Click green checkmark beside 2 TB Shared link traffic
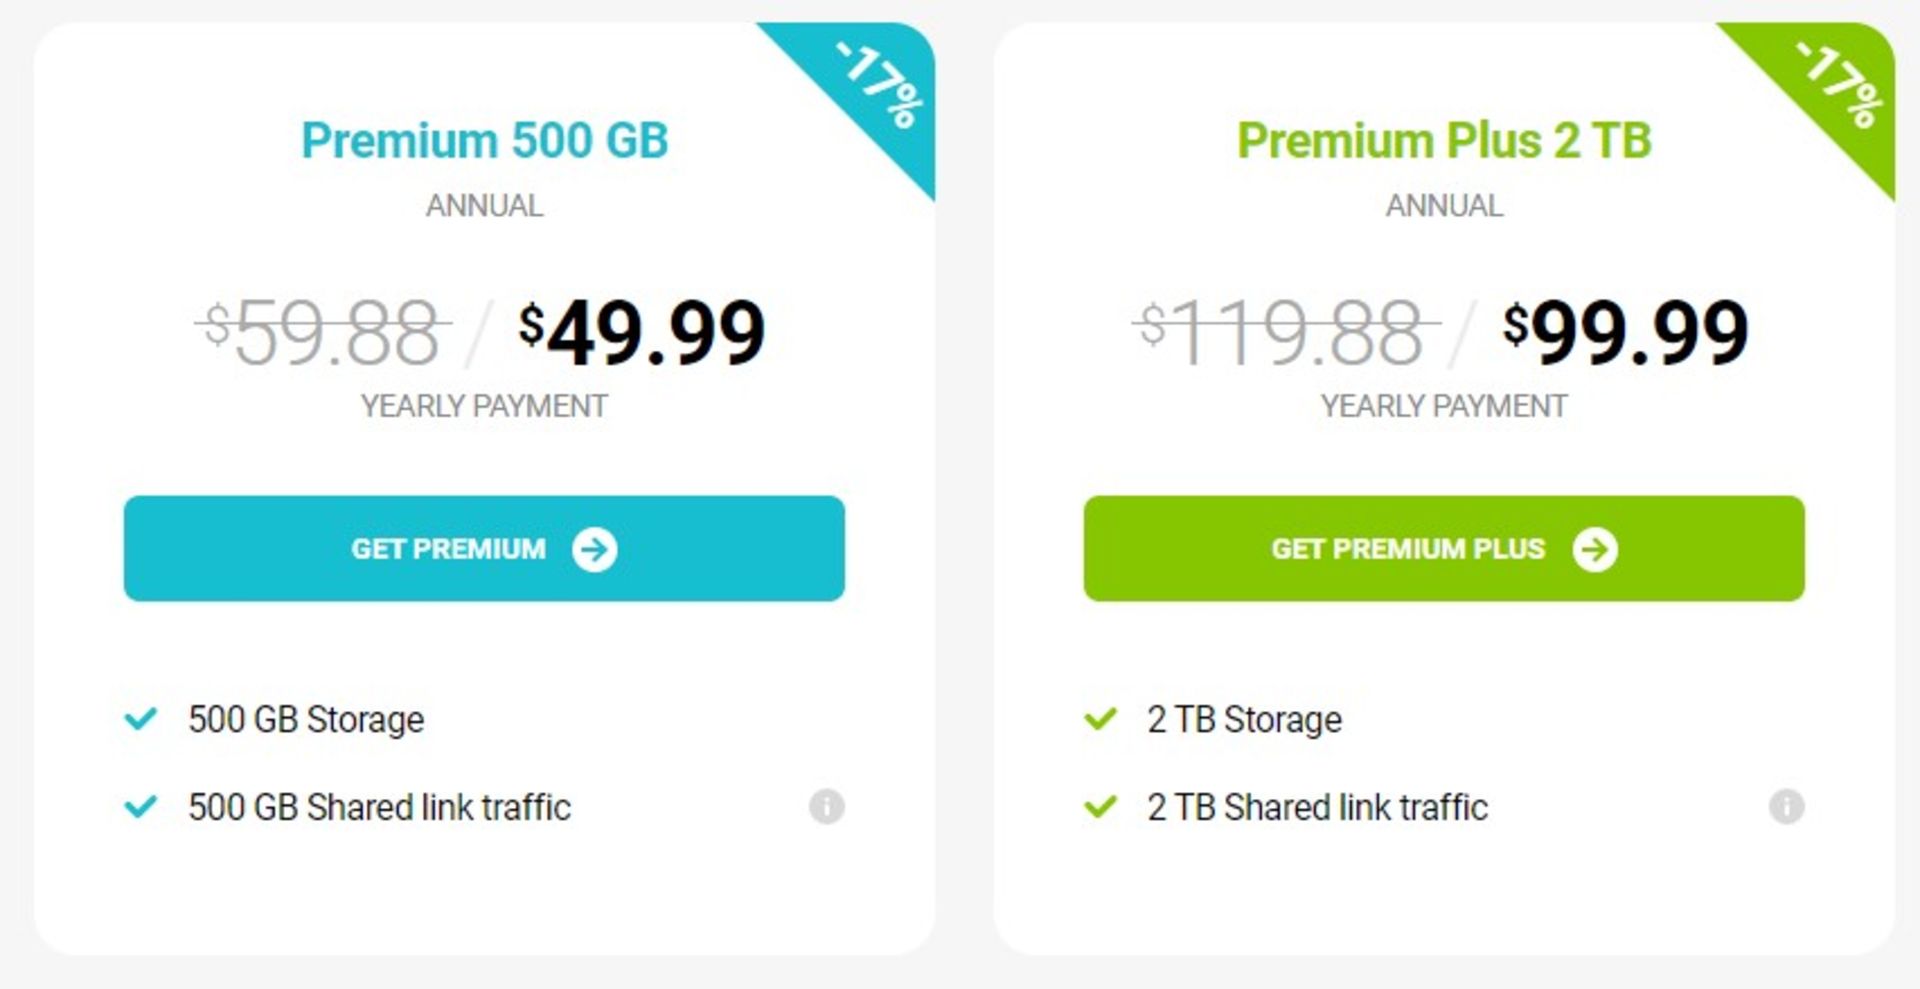This screenshot has width=1920, height=989. pyautogui.click(x=1101, y=806)
